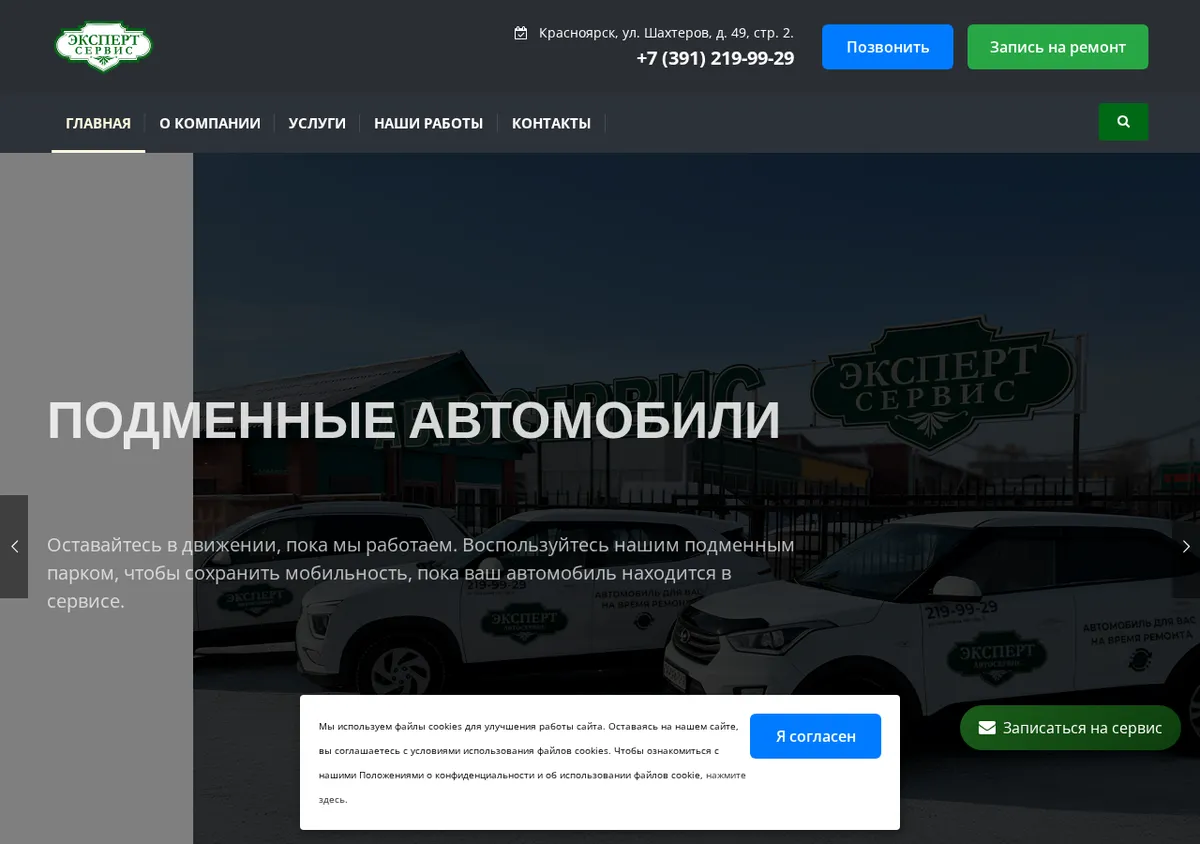This screenshot has height=844, width=1200.
Task: Open the Контакты page
Action: pos(551,123)
